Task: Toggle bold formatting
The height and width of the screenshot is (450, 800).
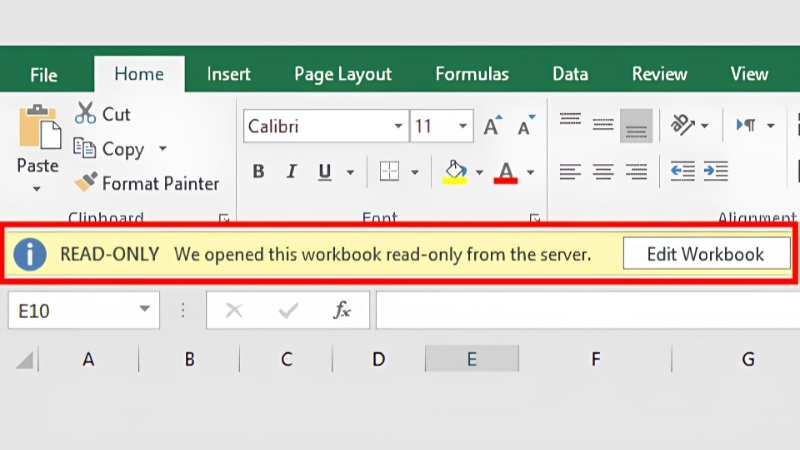Action: pos(259,171)
